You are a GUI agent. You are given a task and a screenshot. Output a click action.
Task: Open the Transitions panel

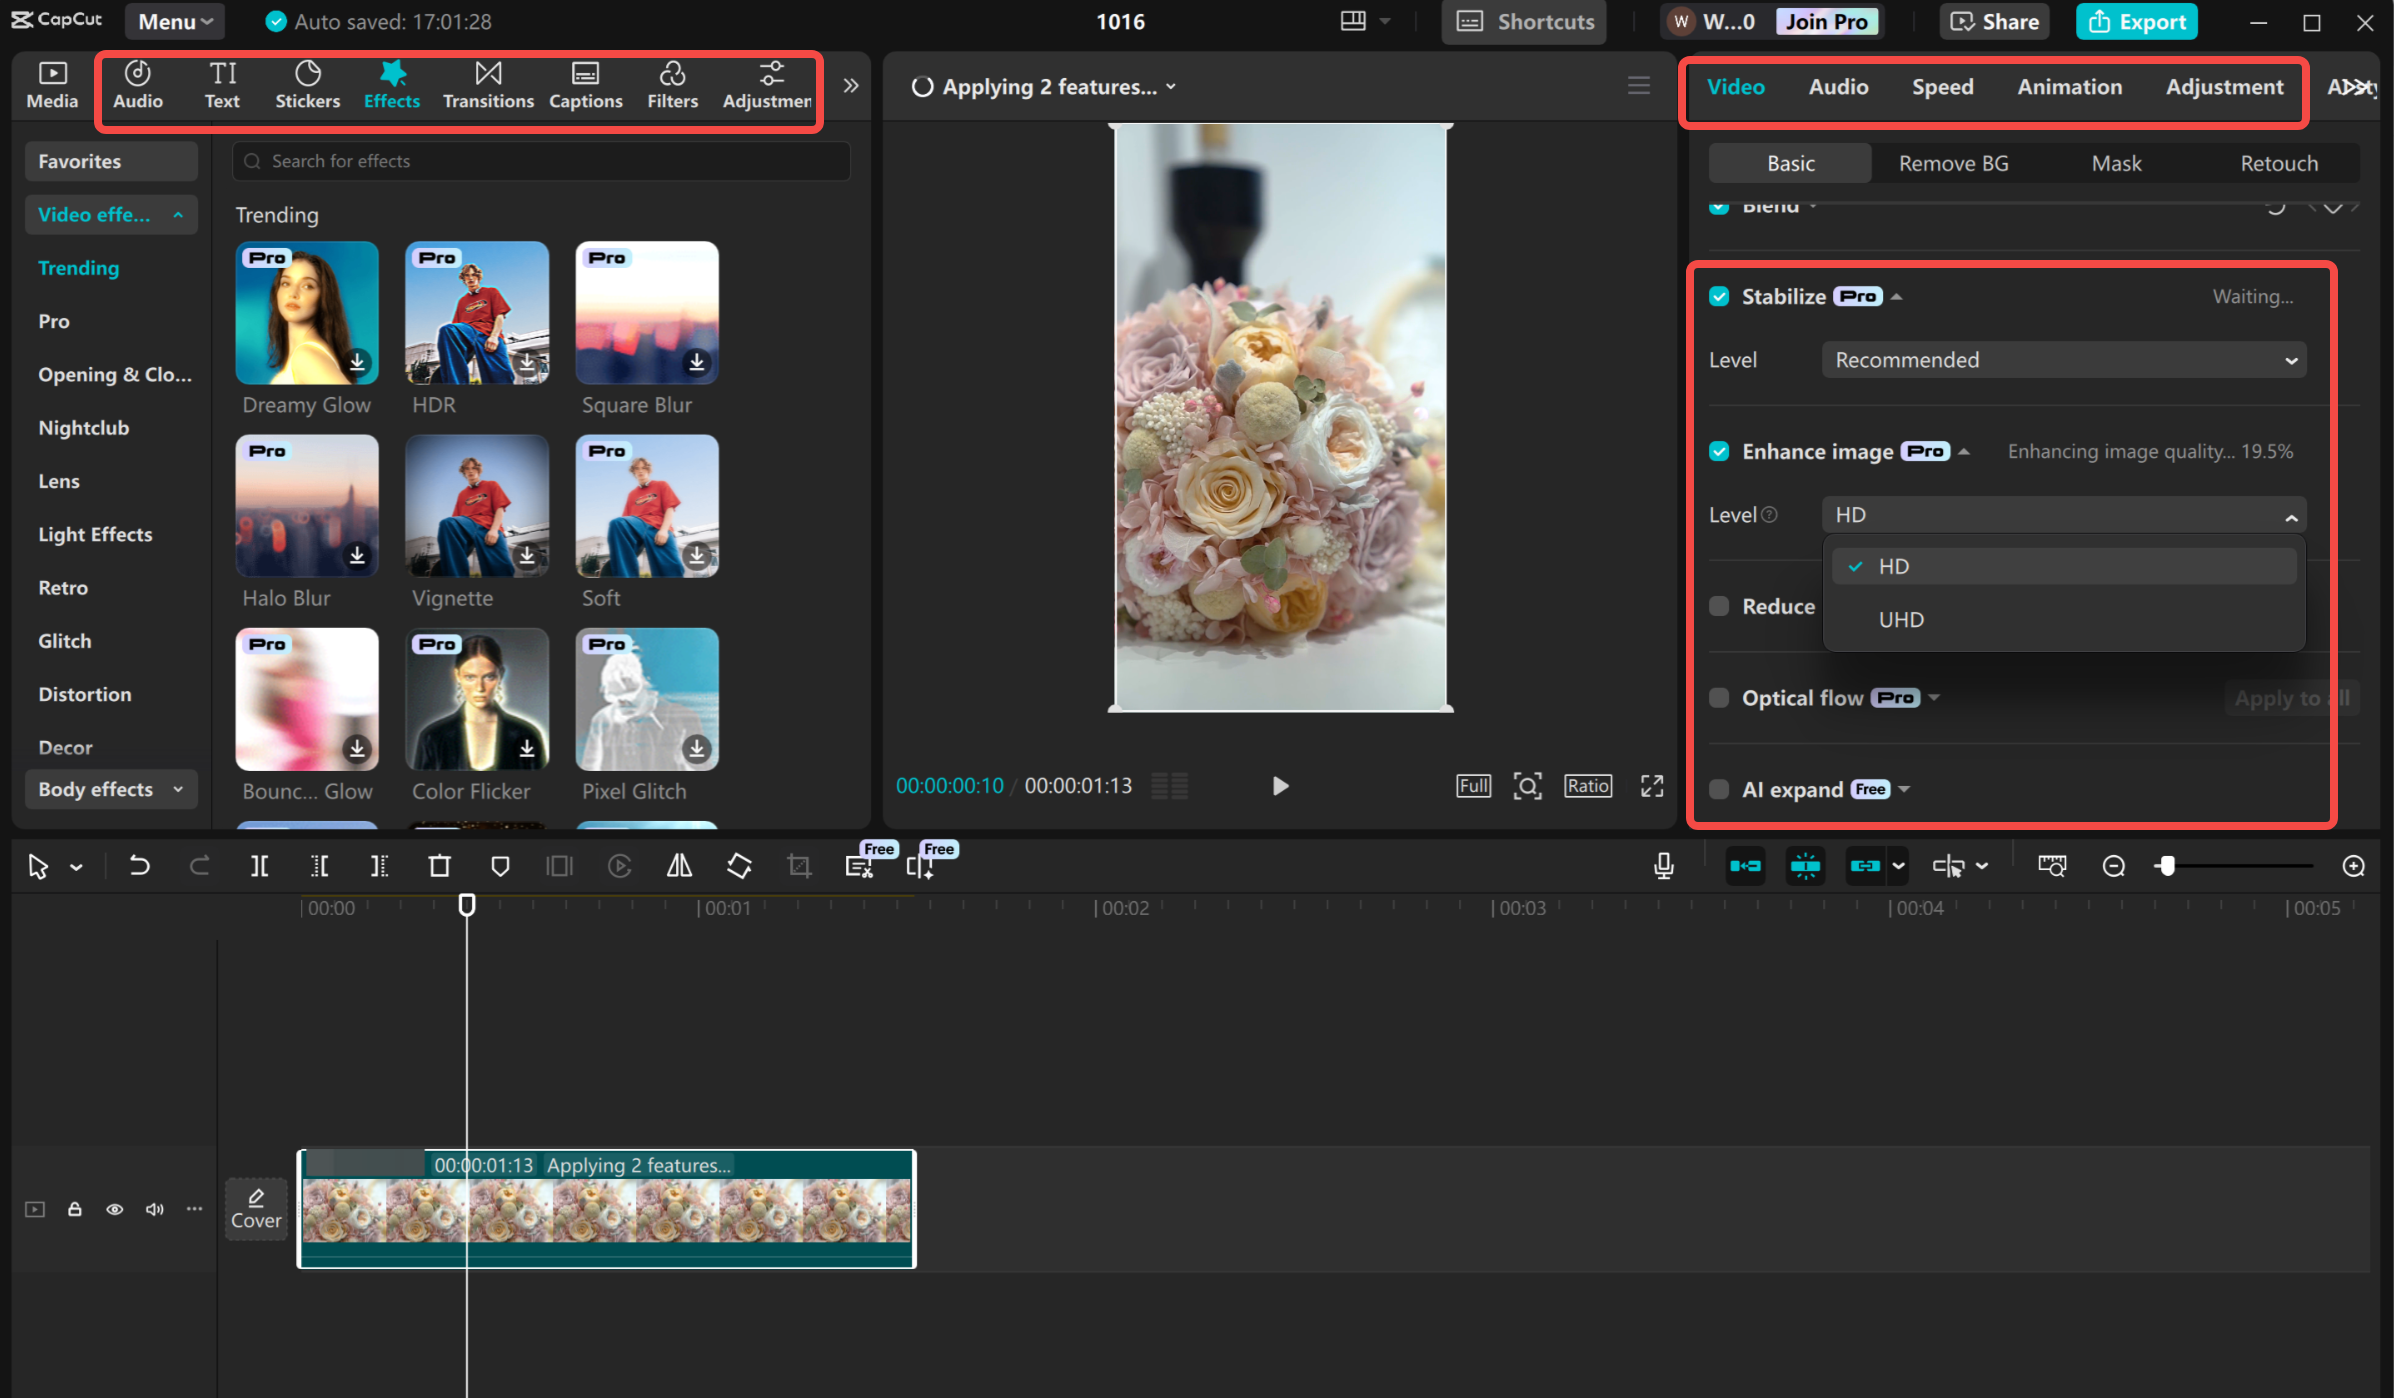[x=489, y=84]
